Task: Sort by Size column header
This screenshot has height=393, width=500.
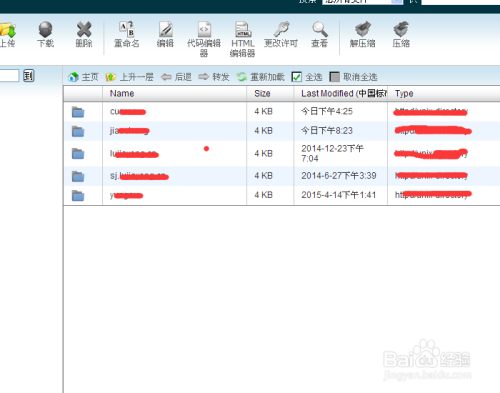Action: [x=270, y=94]
